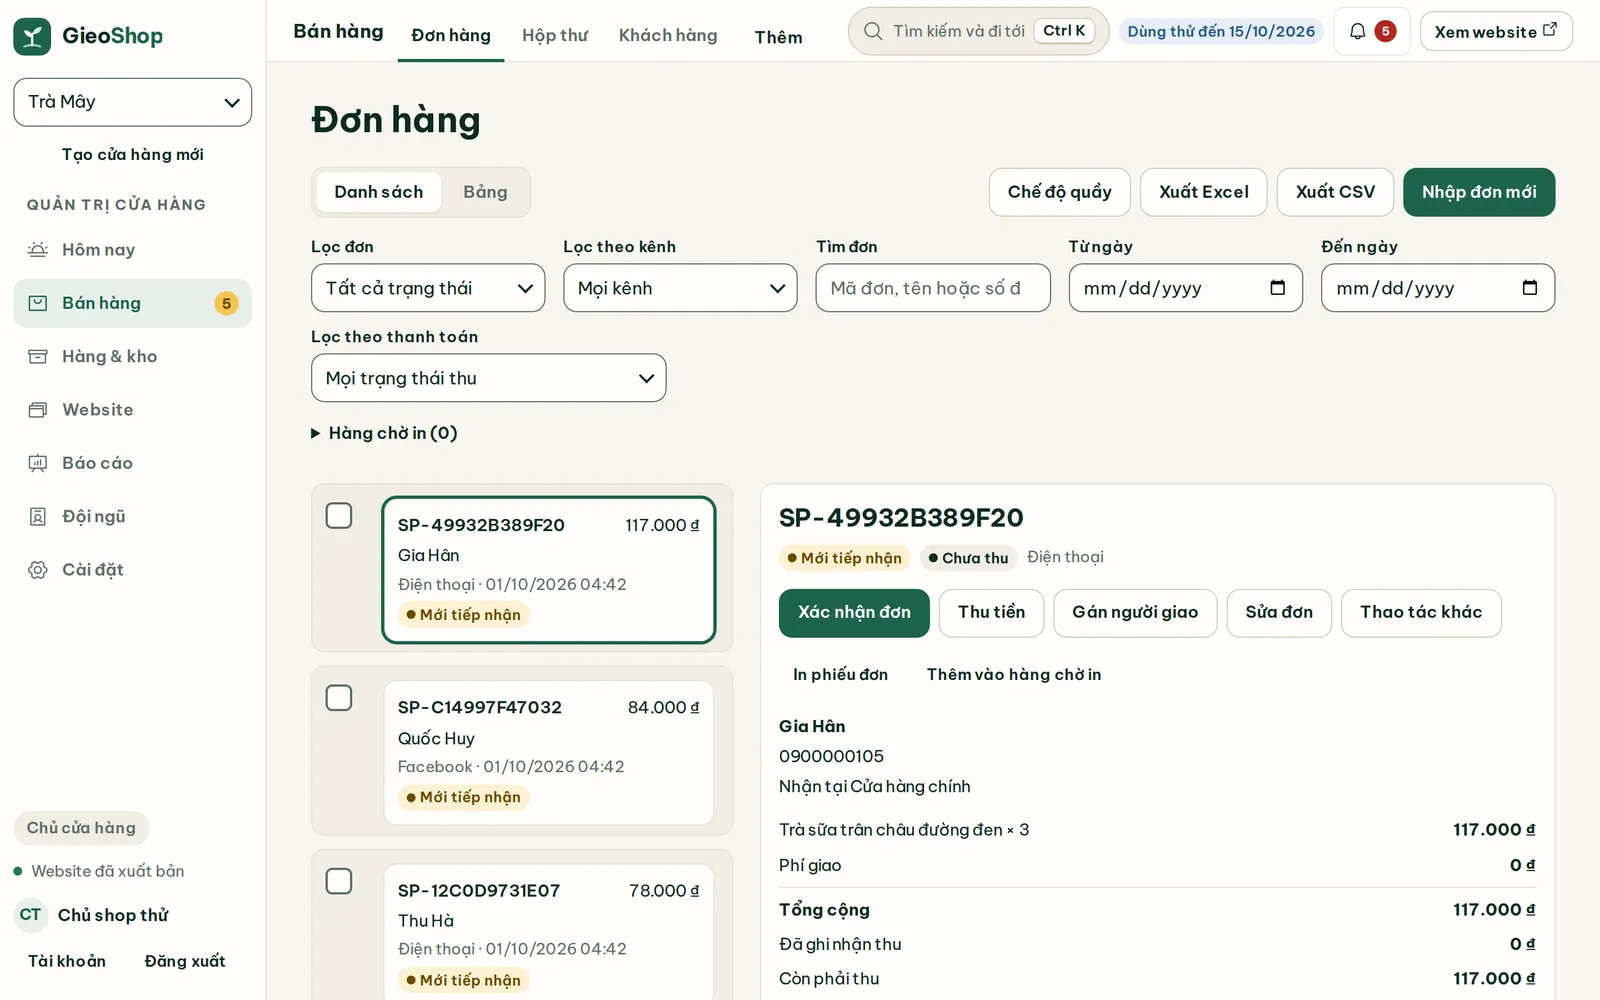The width and height of the screenshot is (1600, 1000).
Task: Click the Tạo cửa hàng mới link
Action: tap(133, 155)
